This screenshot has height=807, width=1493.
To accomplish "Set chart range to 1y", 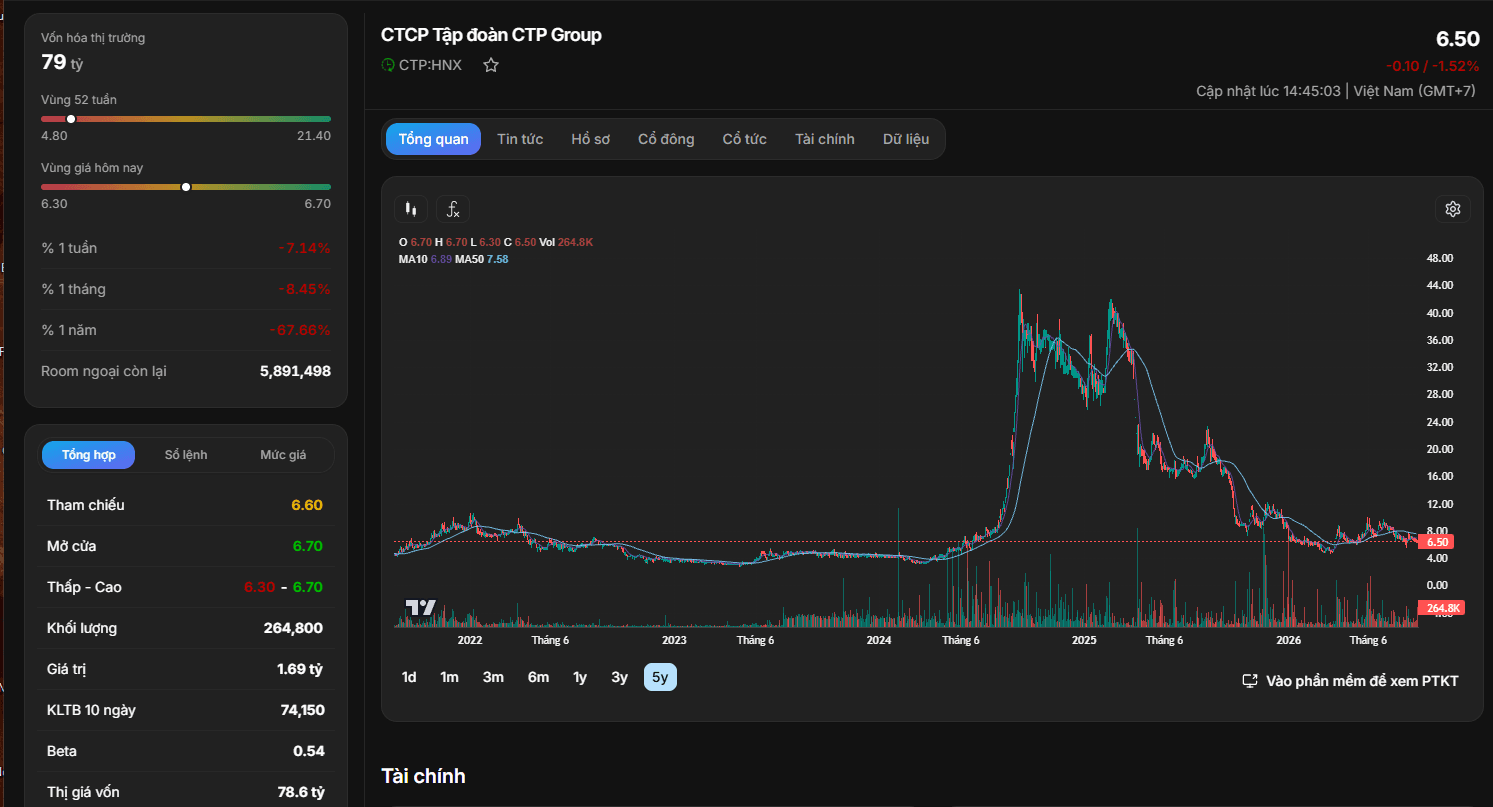I will 580,677.
